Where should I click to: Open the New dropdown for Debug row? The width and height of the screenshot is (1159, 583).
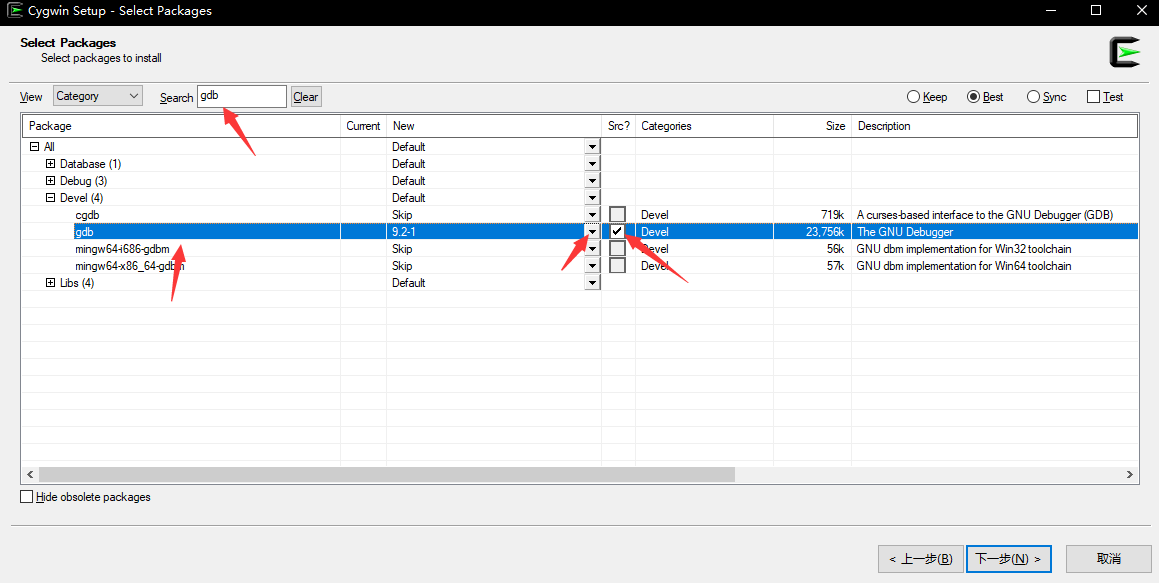[x=592, y=180]
